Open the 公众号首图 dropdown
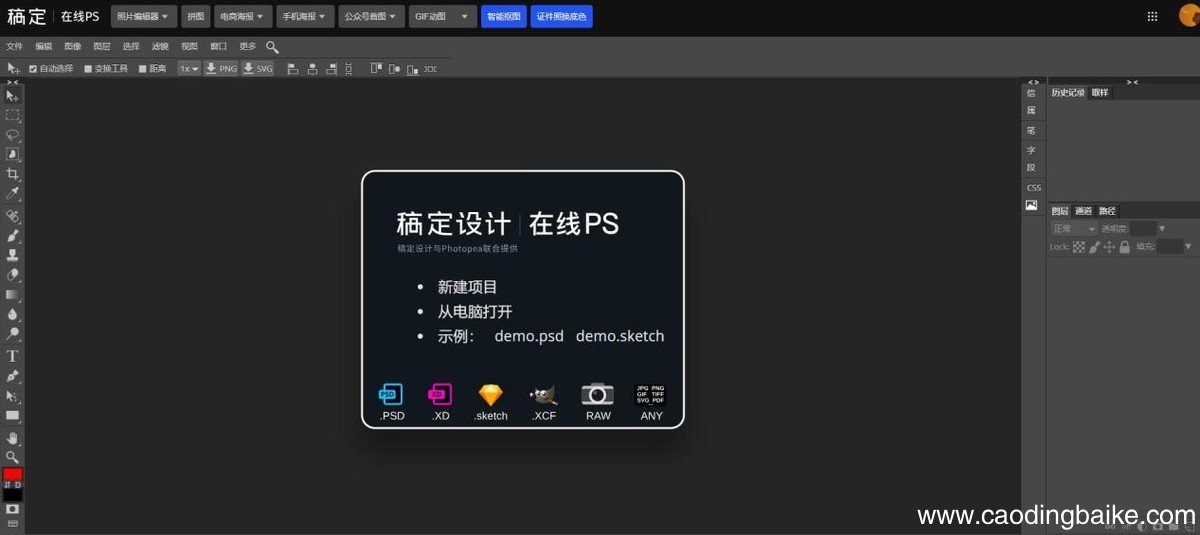Image resolution: width=1200 pixels, height=535 pixels. pos(371,17)
